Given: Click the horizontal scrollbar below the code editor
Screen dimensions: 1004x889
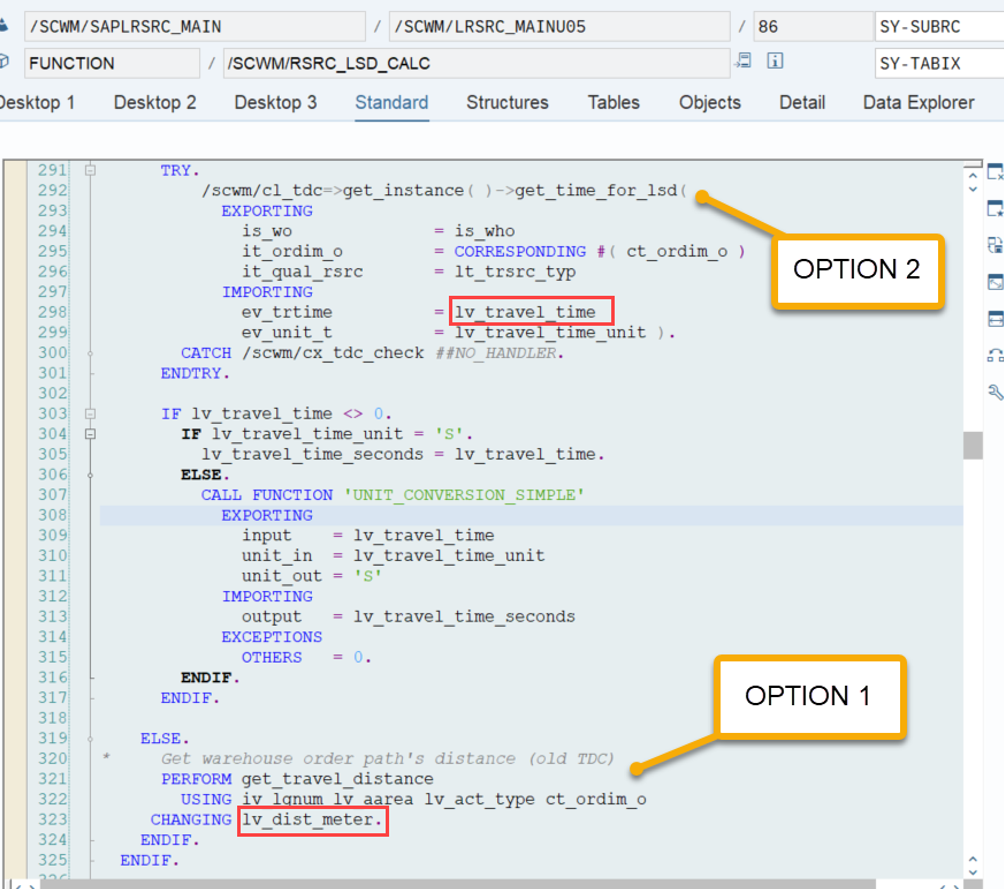Looking at the screenshot, I should 457,884.
